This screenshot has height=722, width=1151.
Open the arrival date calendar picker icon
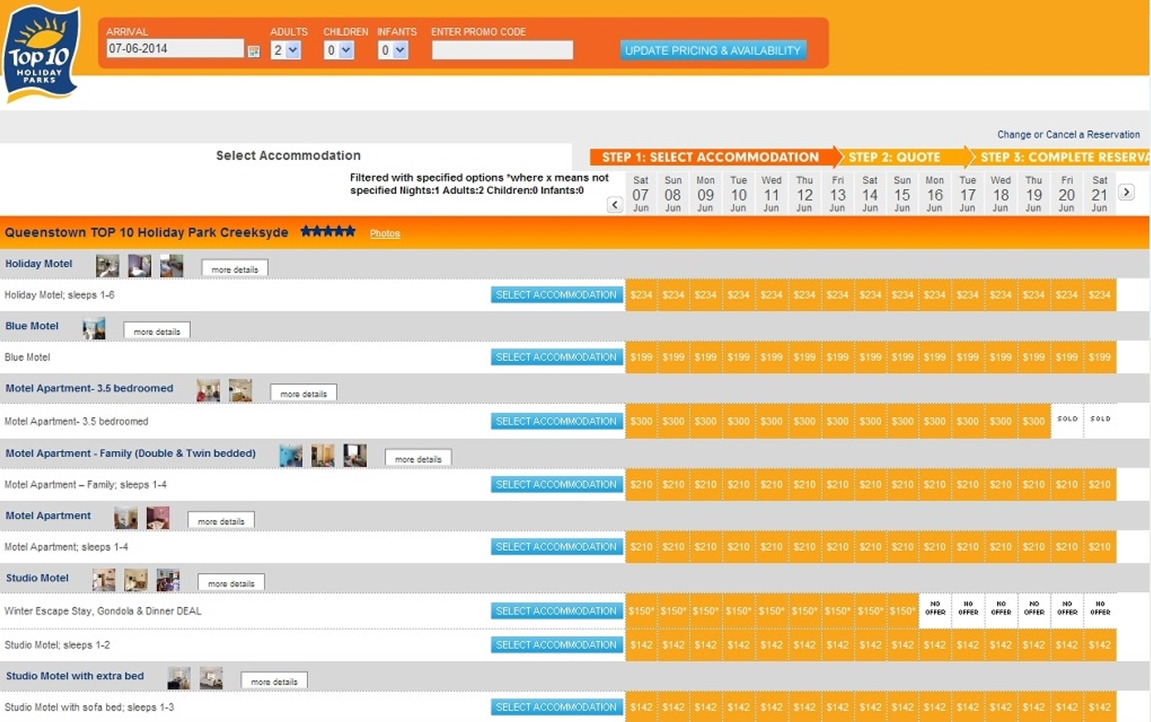click(253, 51)
